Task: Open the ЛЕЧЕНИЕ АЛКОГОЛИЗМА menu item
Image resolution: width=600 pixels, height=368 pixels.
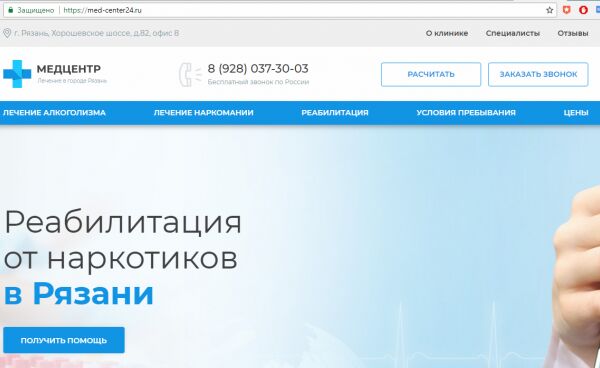Action: 54,113
